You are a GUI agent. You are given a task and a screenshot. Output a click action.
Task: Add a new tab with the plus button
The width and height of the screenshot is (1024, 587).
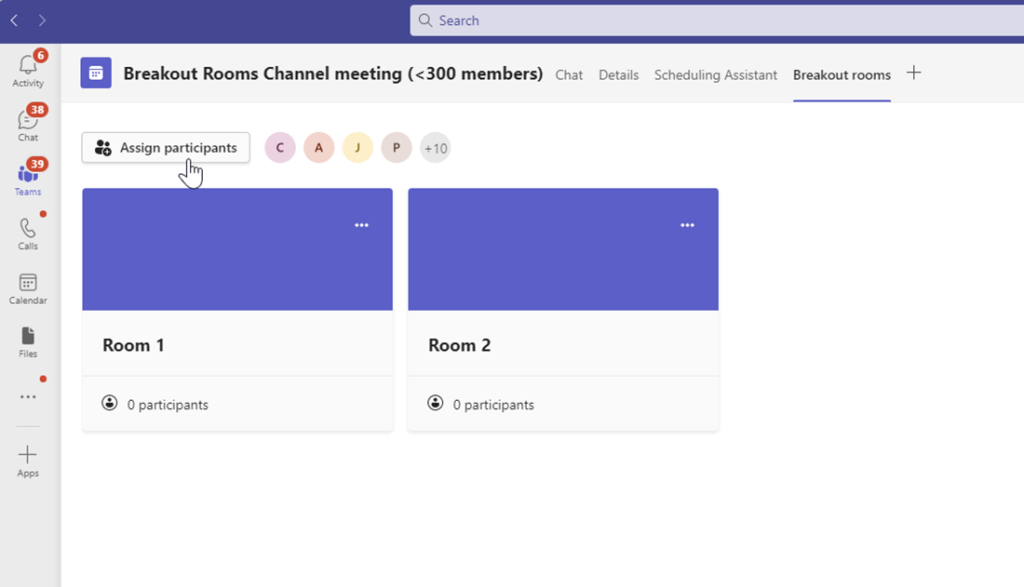pos(913,72)
